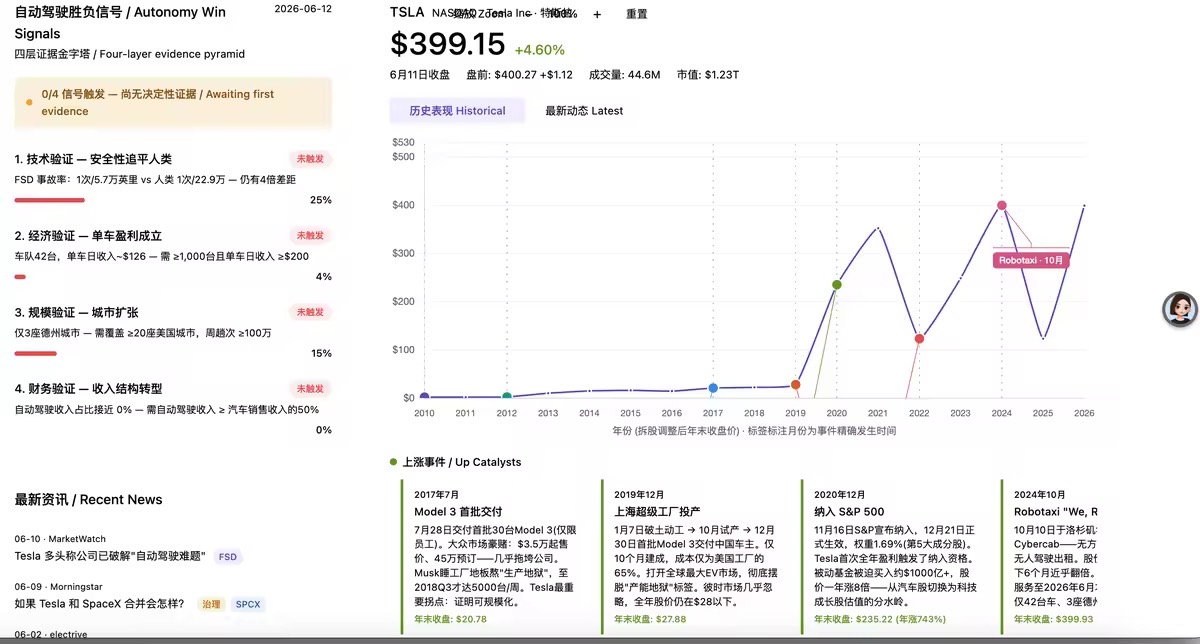
Task: Open the Model 3 首批交付 event card
Action: (x=492, y=556)
